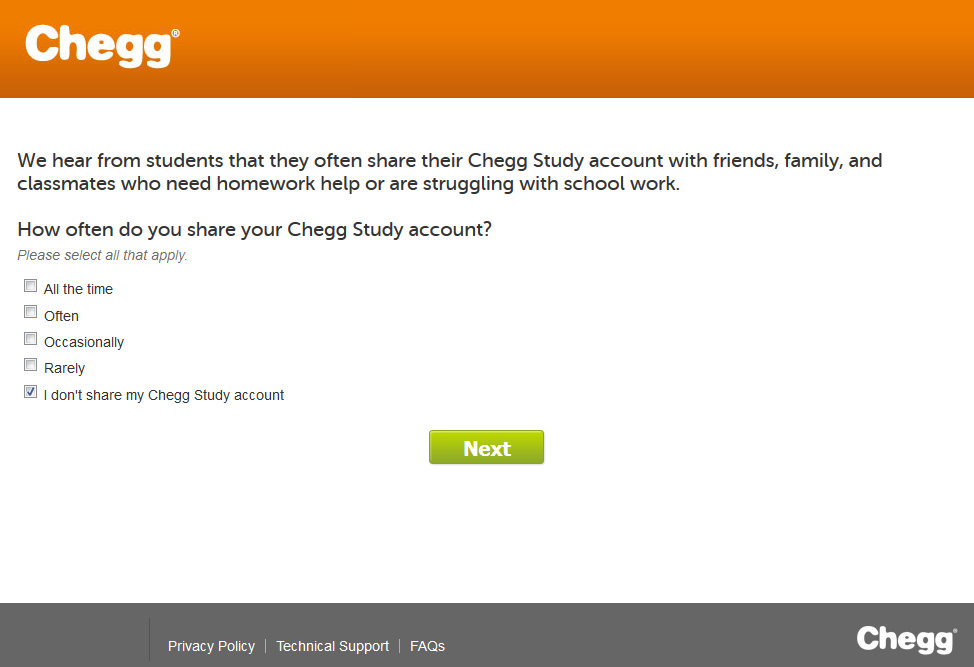Click the orange header banner
The height and width of the screenshot is (667, 974).
(487, 48)
